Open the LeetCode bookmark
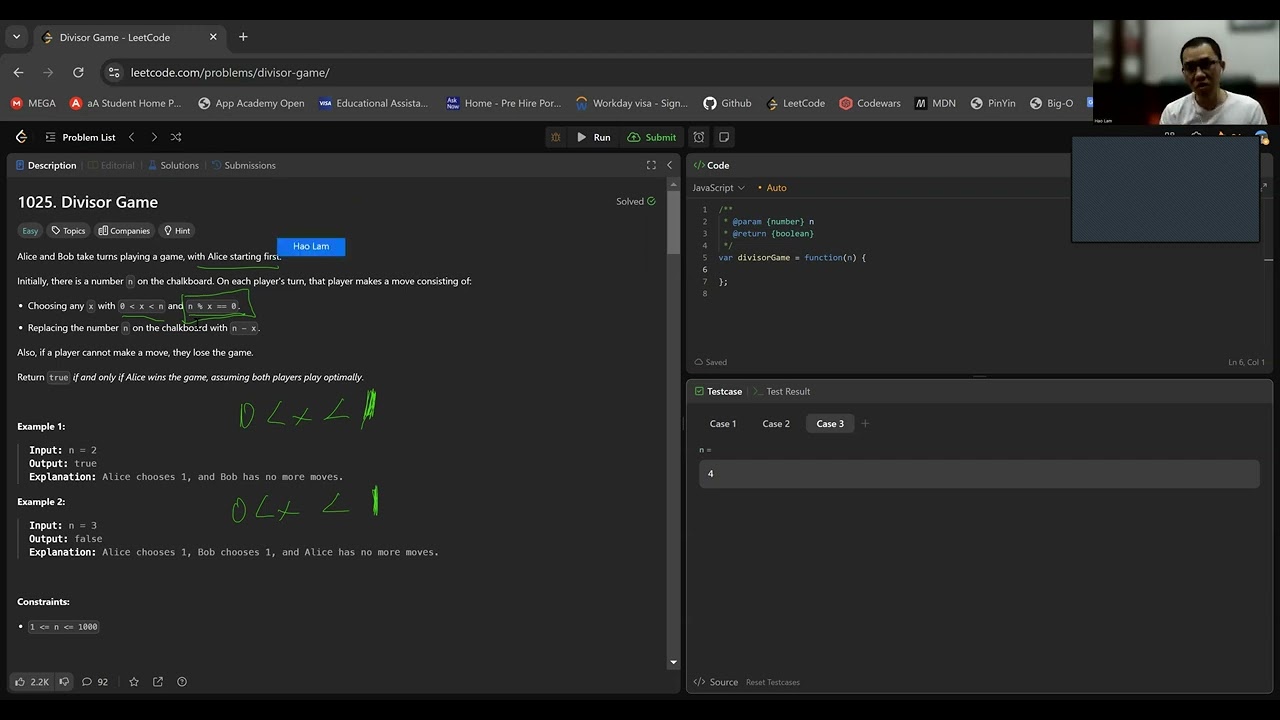Viewport: 1280px width, 720px height. point(795,103)
